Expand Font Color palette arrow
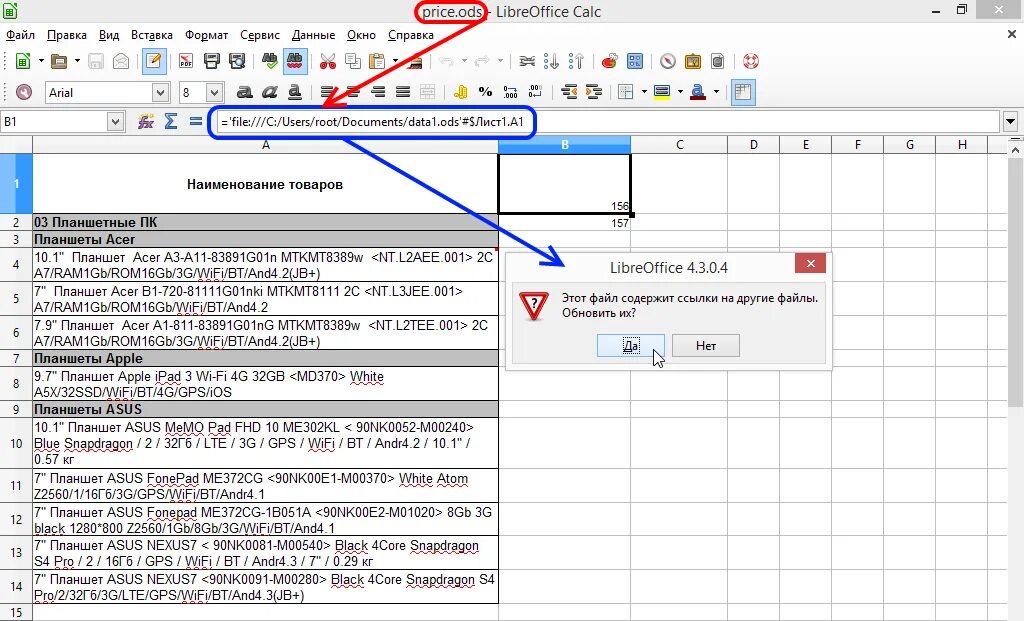1024x621 pixels. (x=716, y=92)
